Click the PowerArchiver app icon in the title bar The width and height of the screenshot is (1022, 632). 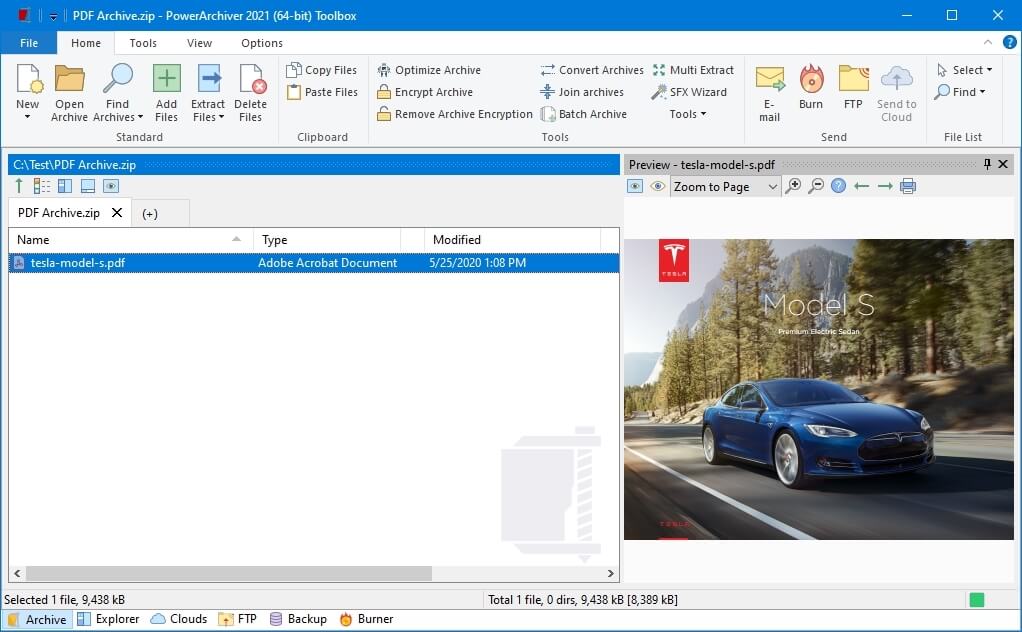(x=24, y=15)
